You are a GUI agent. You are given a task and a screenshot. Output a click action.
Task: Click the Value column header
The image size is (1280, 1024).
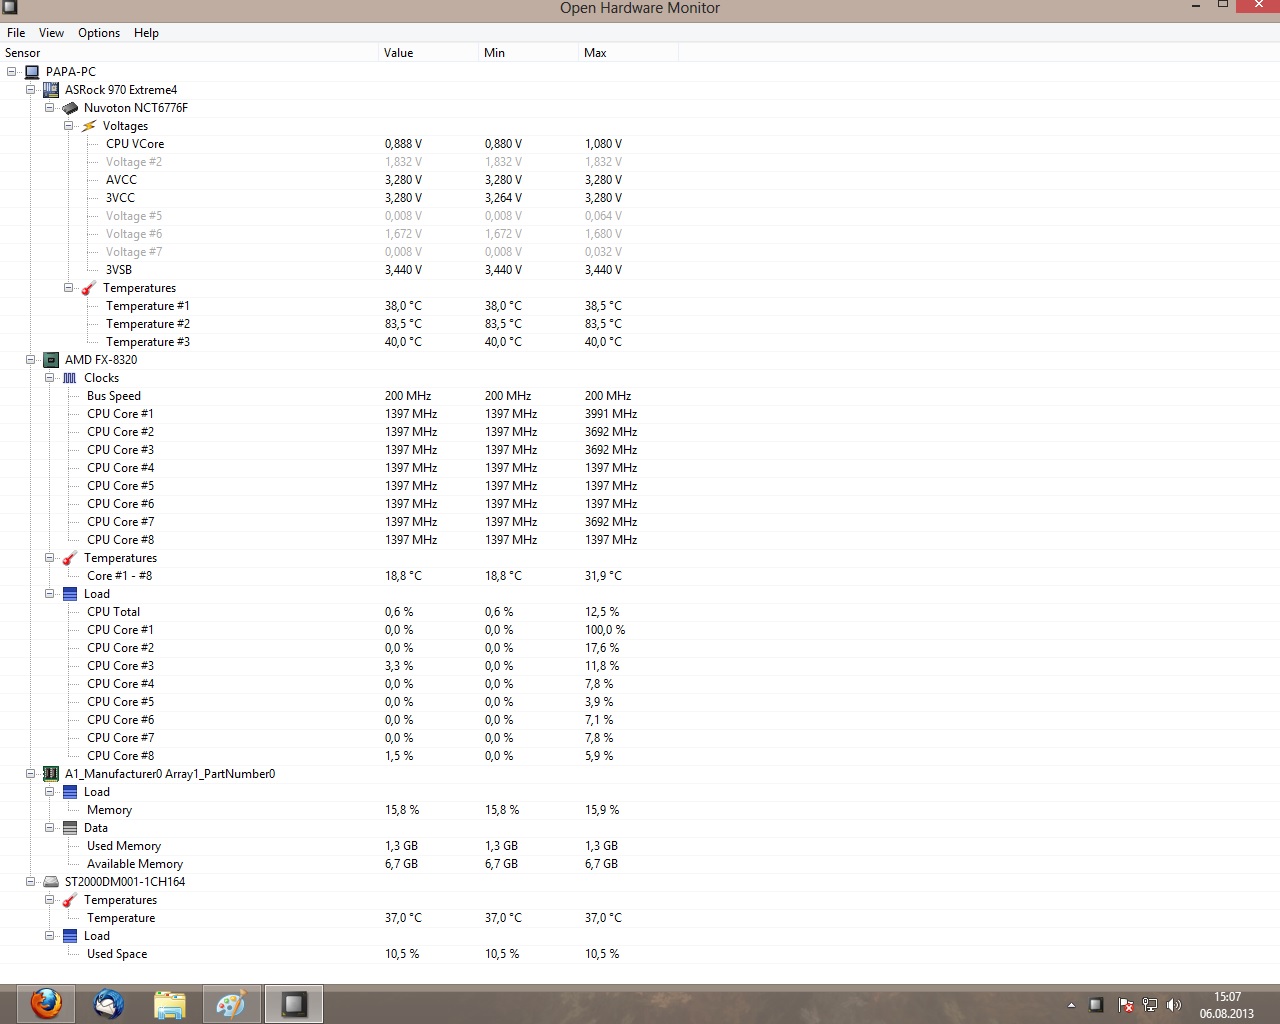[430, 53]
